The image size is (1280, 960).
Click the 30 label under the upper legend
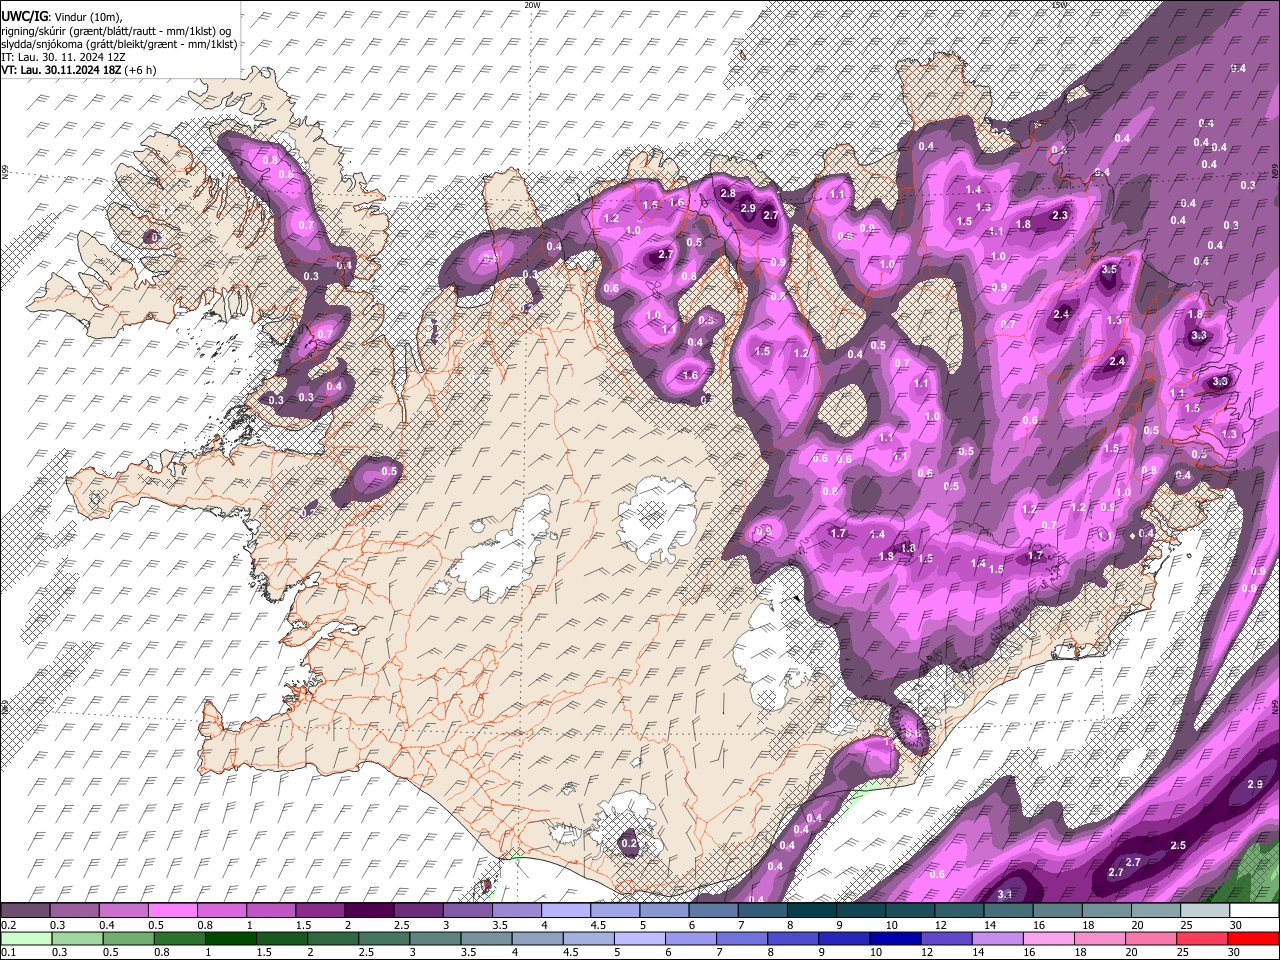1235,925
